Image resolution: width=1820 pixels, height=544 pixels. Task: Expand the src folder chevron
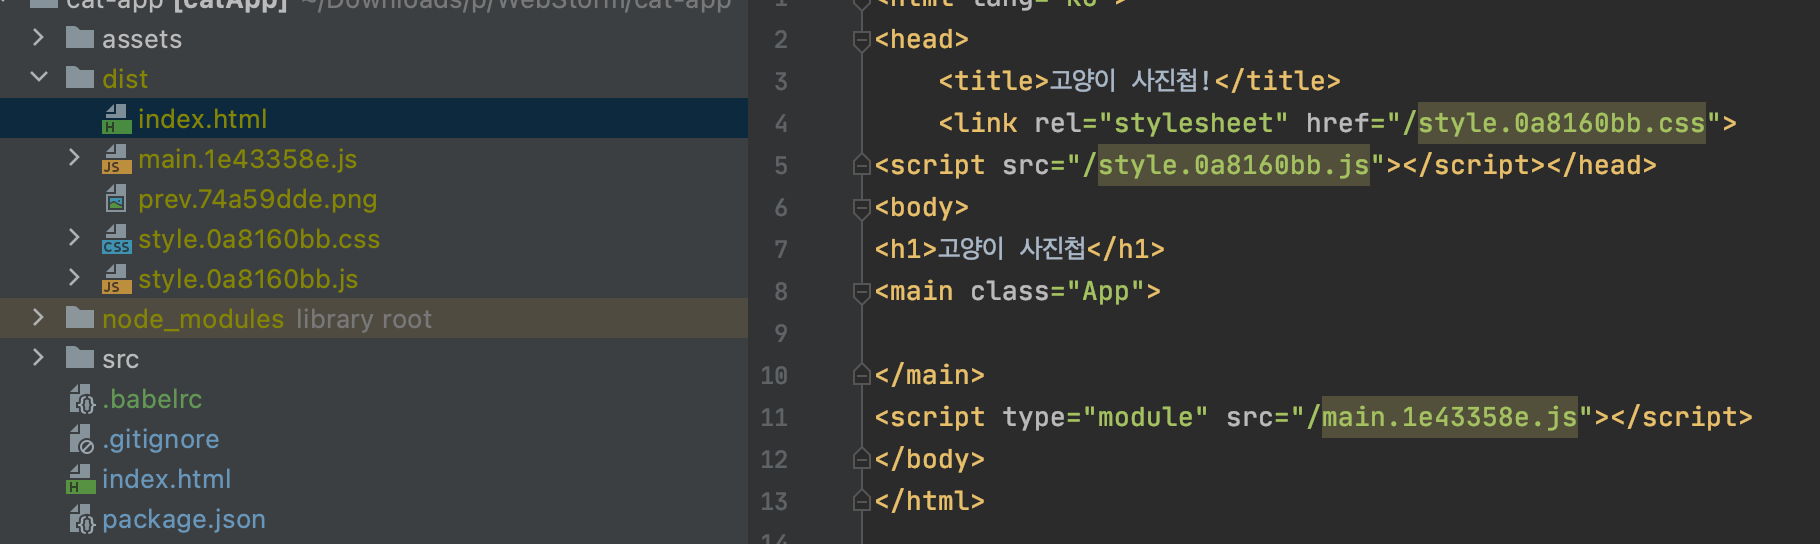pyautogui.click(x=38, y=357)
